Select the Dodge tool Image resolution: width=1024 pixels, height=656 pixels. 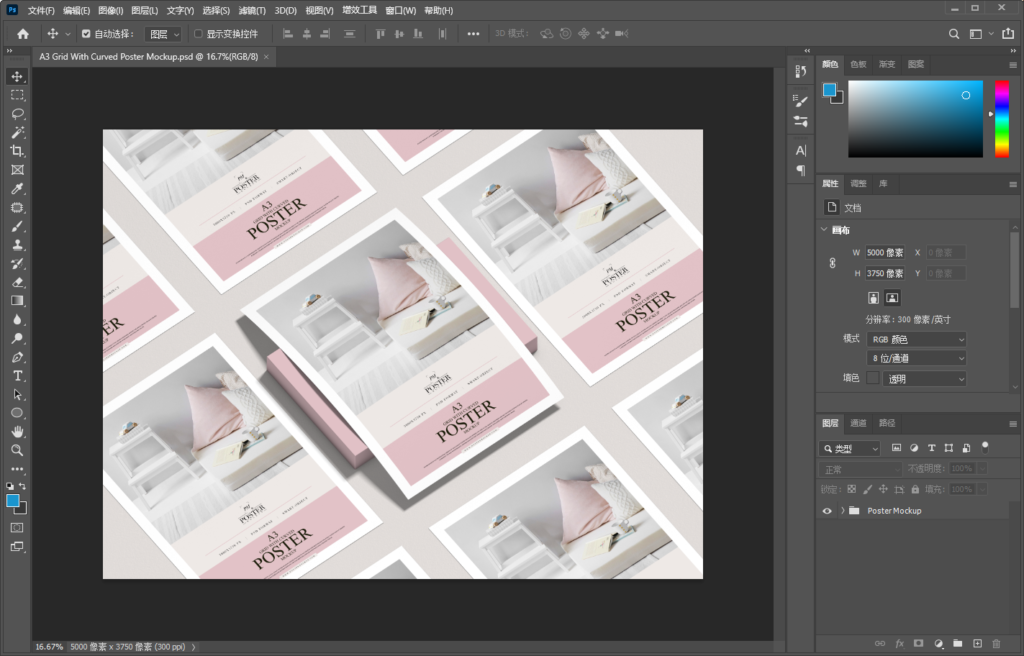click(17, 338)
